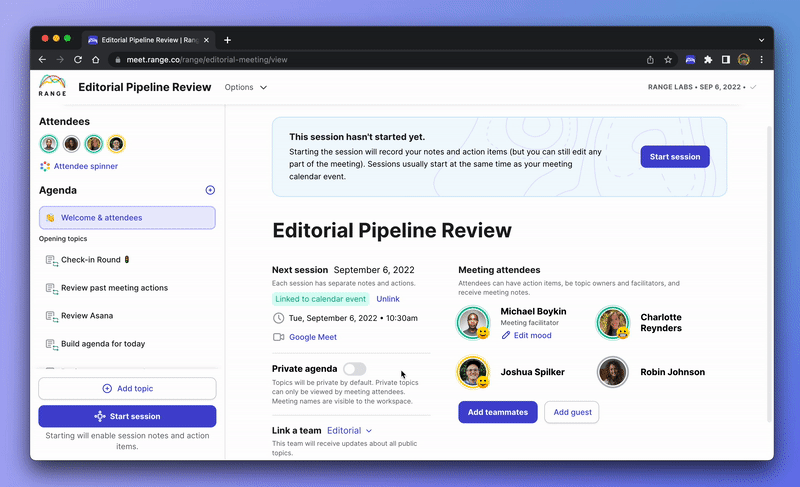Open the Range browser extension

click(x=690, y=60)
